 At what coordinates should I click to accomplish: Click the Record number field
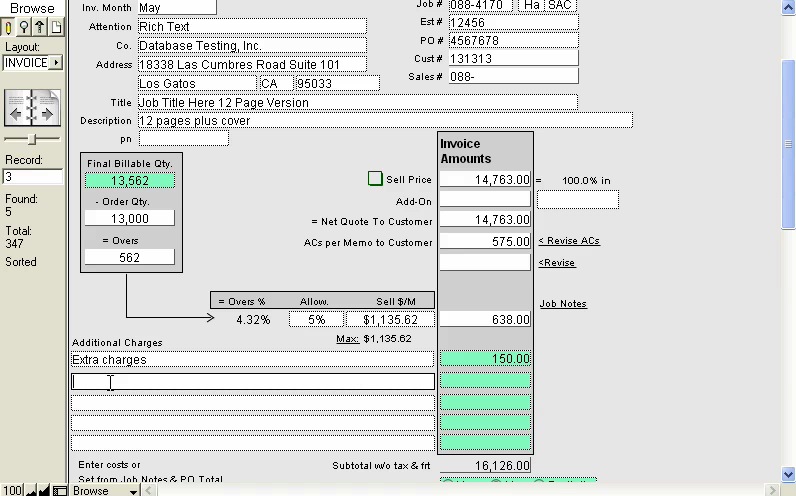tap(32, 177)
